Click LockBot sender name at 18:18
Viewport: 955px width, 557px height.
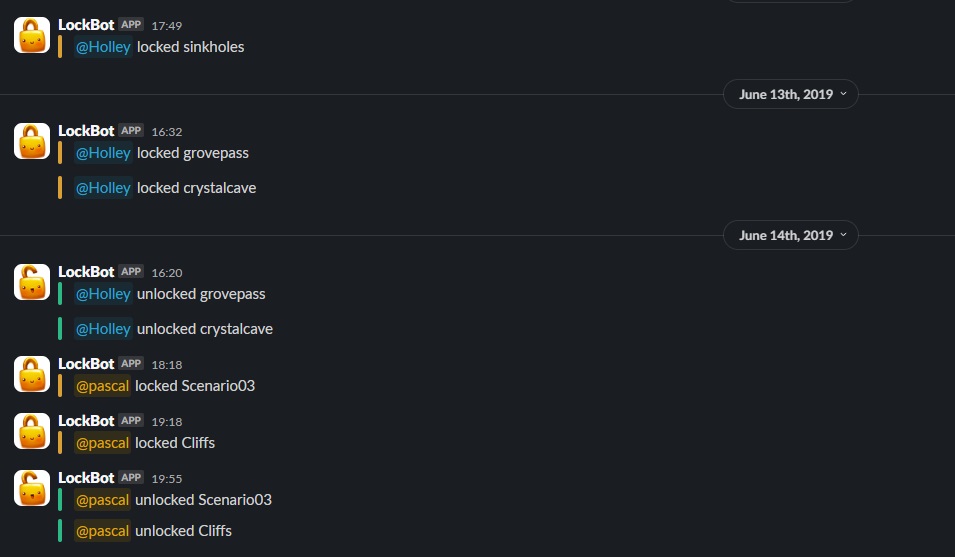point(86,364)
